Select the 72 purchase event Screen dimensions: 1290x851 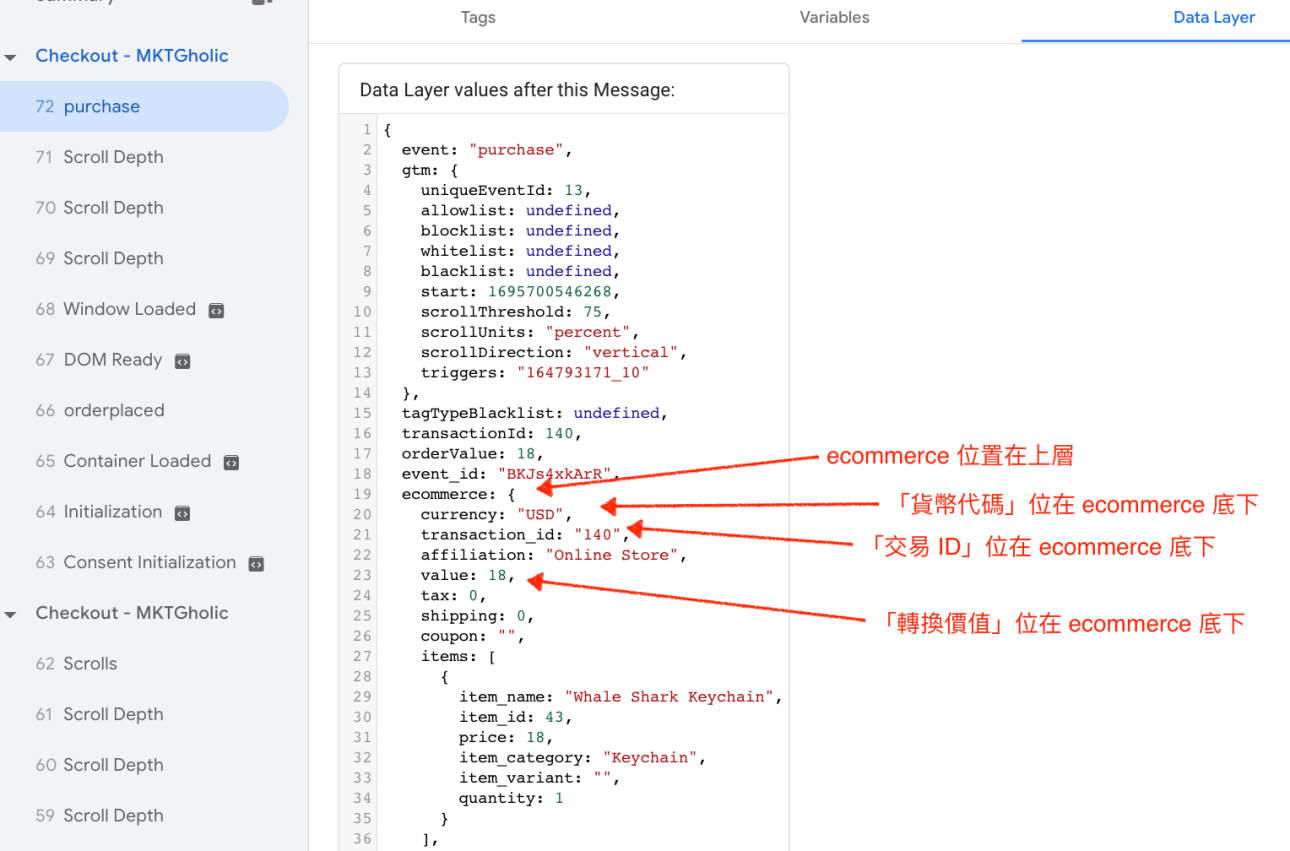click(x=144, y=106)
